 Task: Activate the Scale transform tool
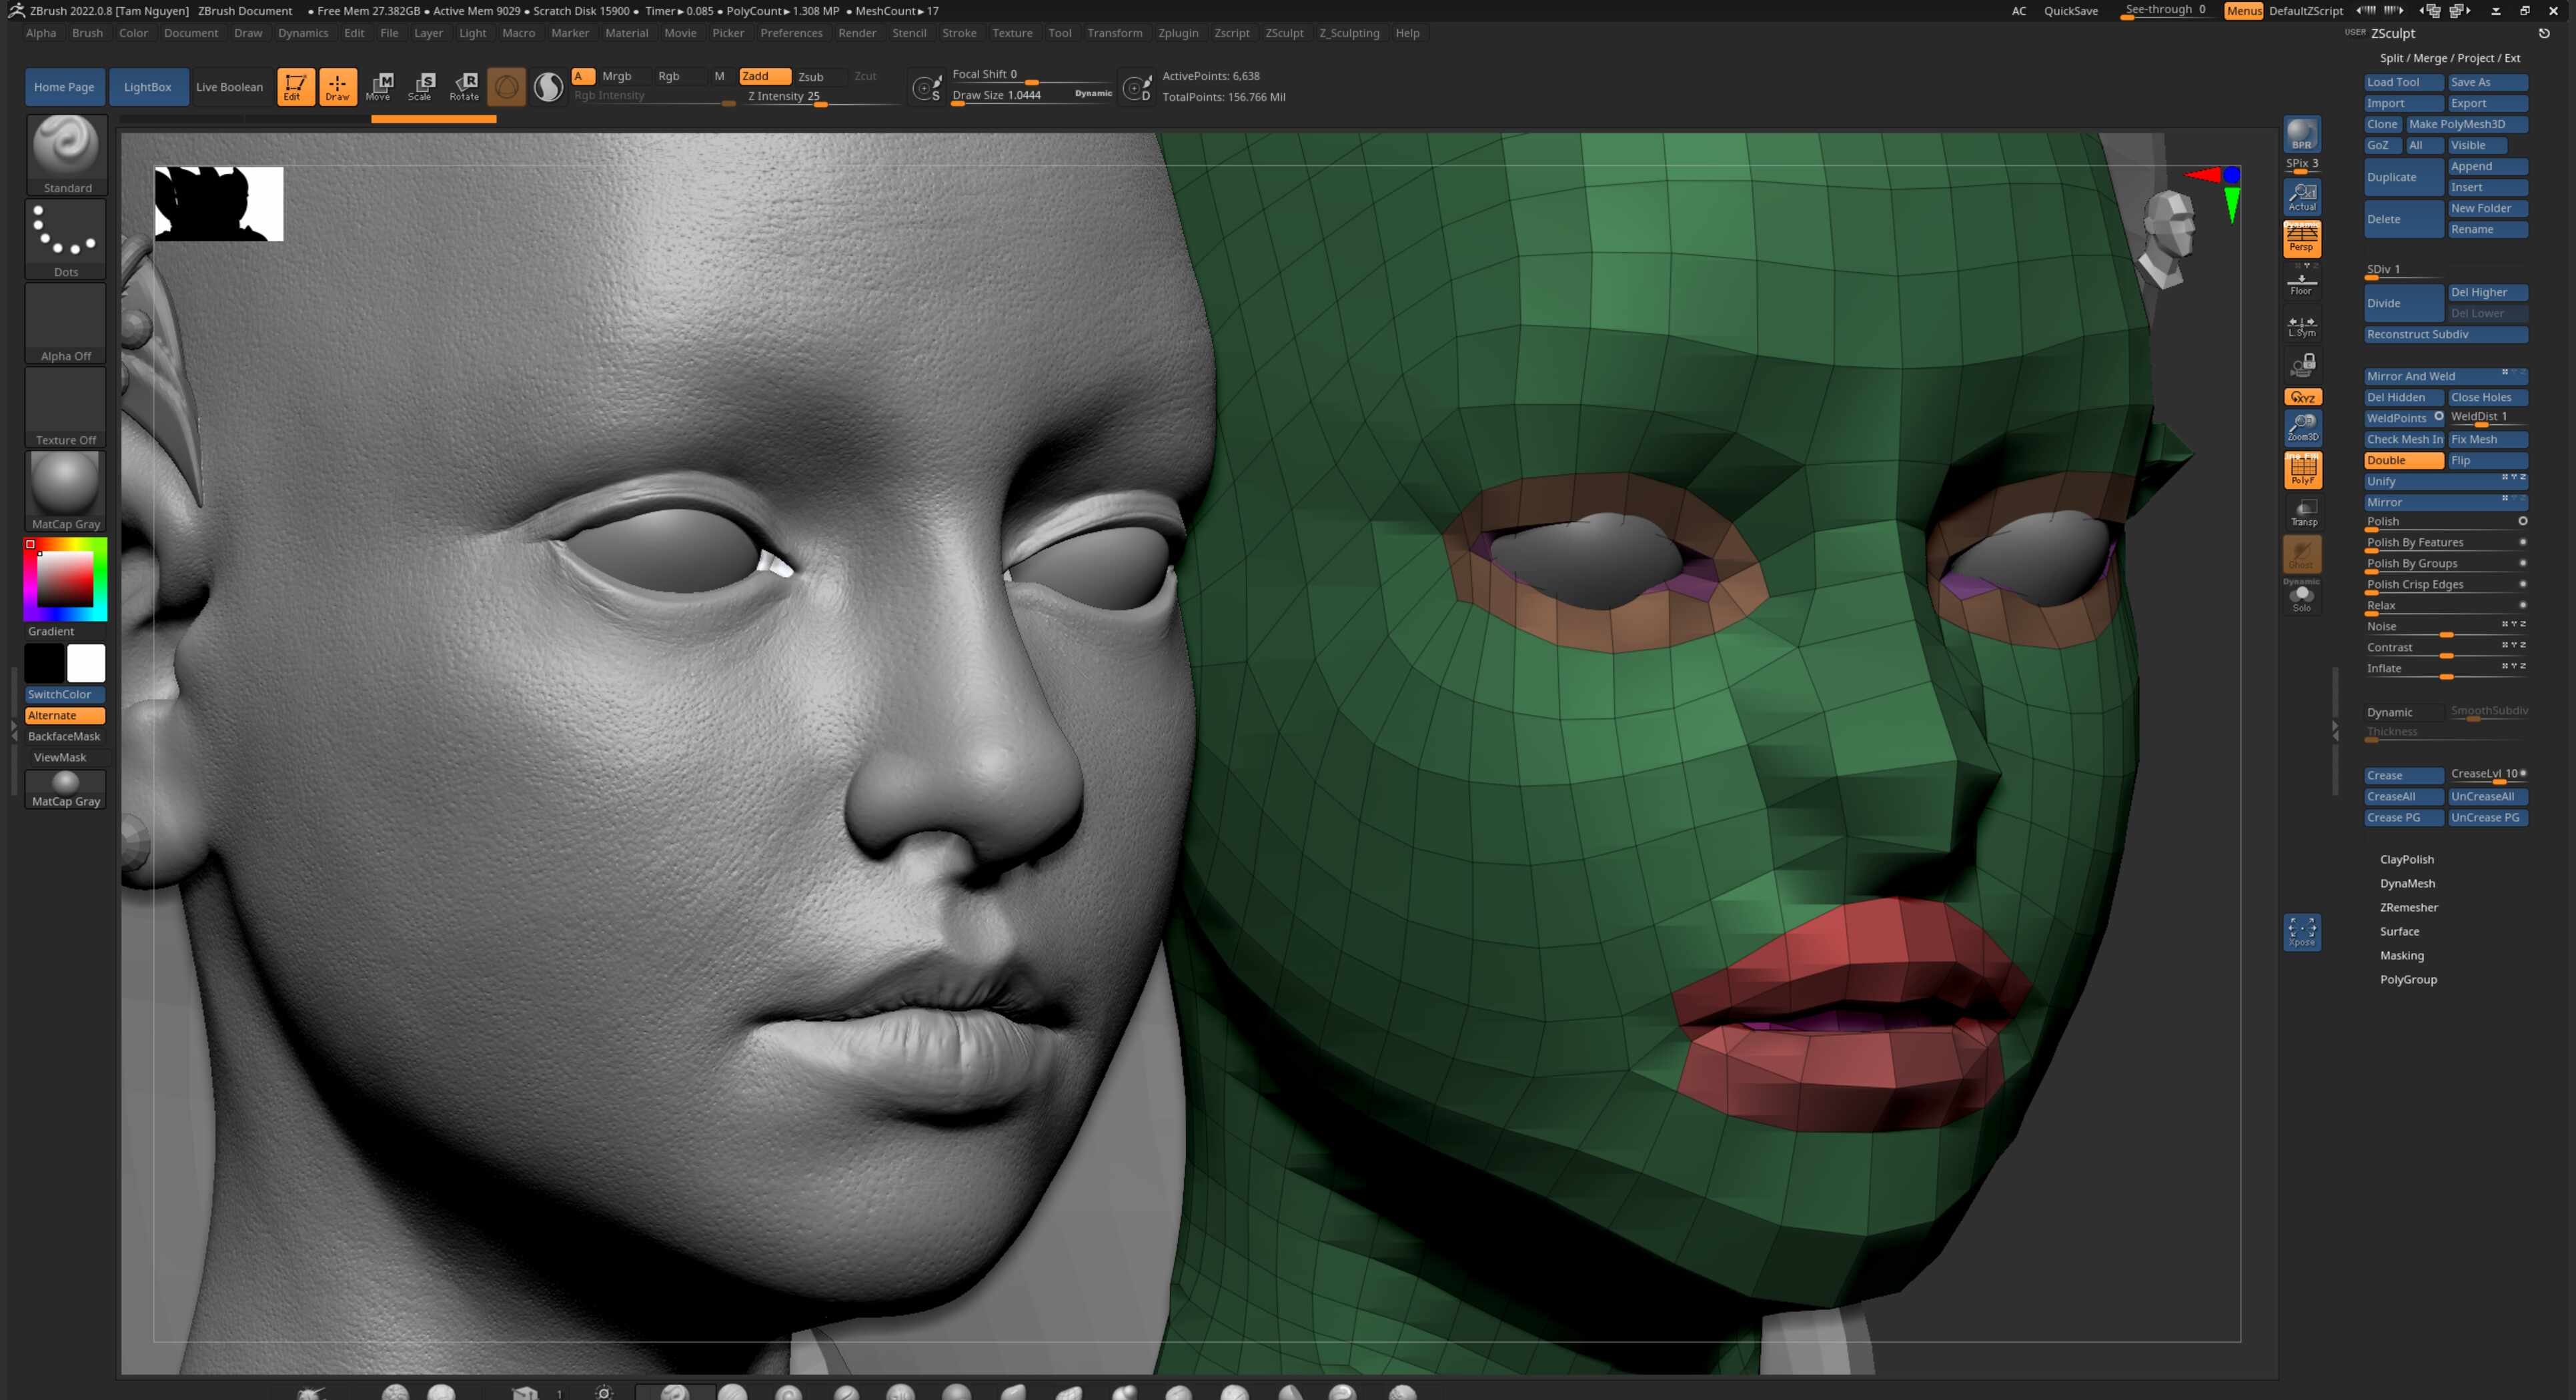coord(421,86)
